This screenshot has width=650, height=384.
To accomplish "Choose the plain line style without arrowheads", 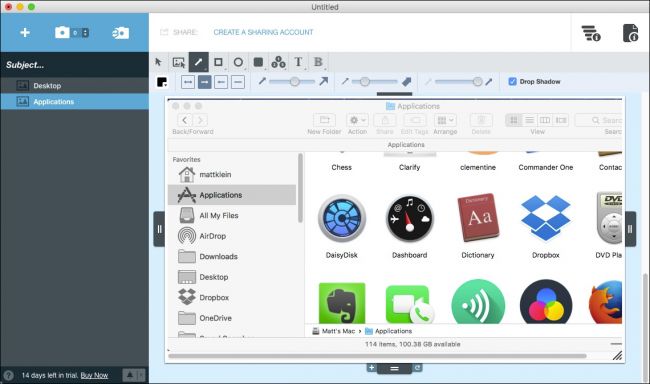I will point(238,82).
